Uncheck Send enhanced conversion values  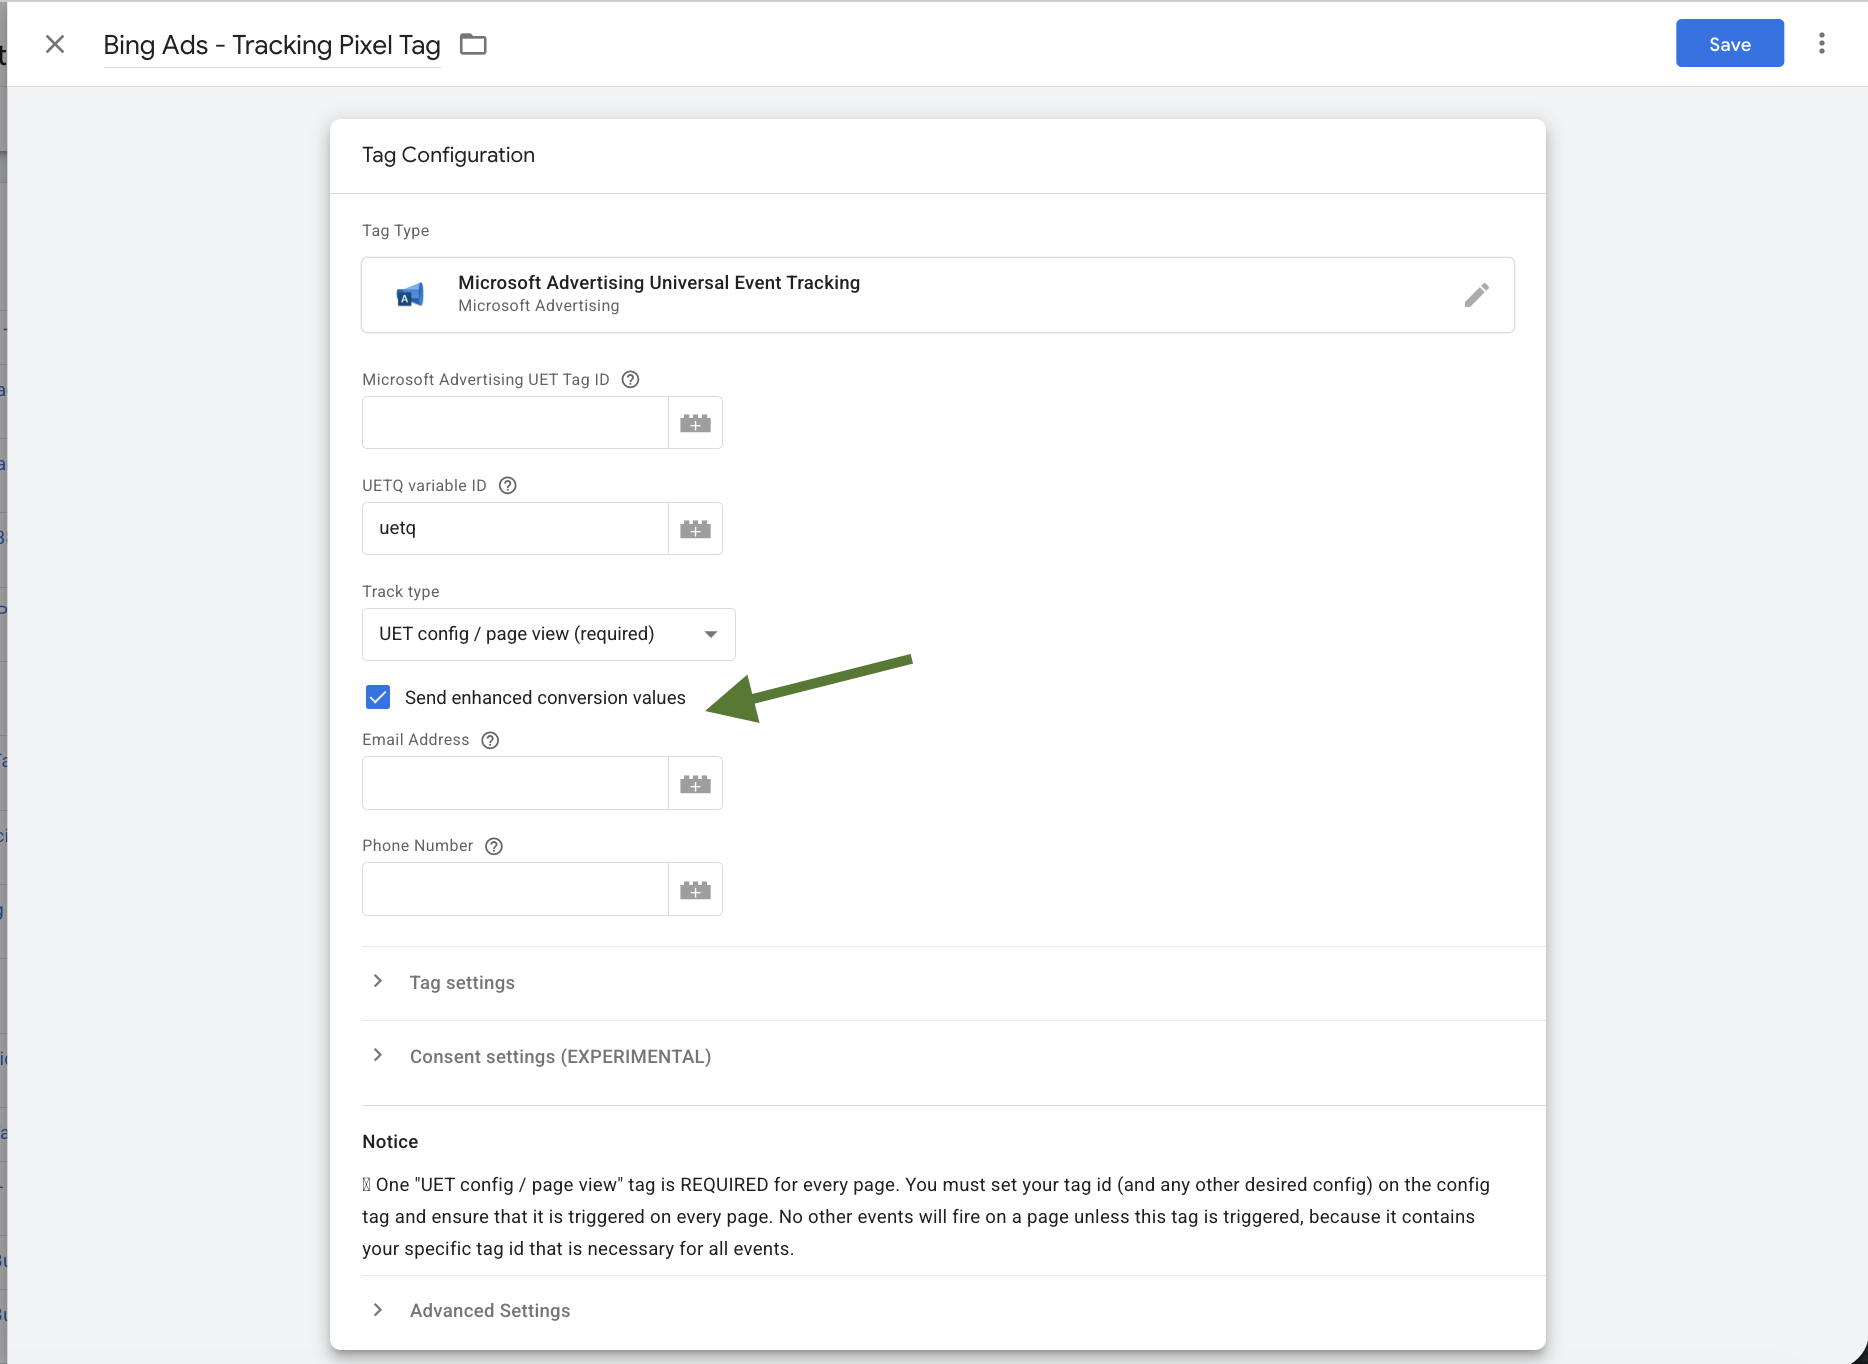[x=378, y=697]
